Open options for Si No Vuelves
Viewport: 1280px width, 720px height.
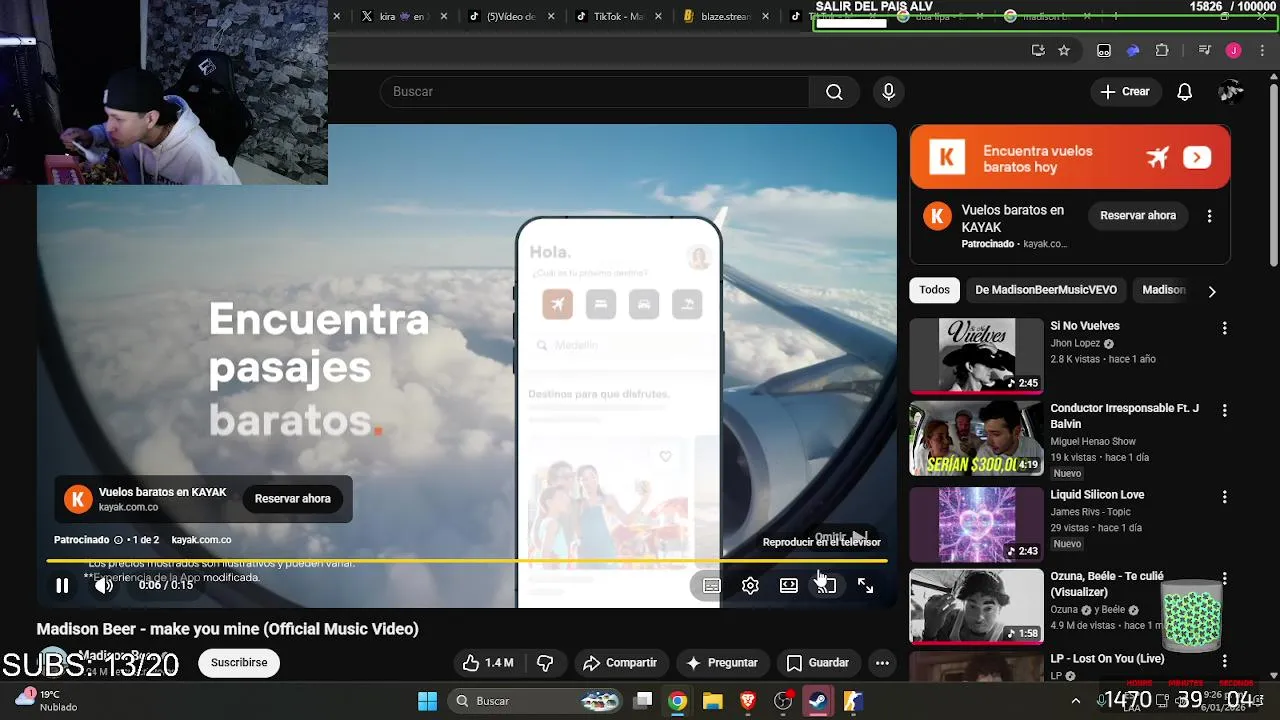(1224, 328)
